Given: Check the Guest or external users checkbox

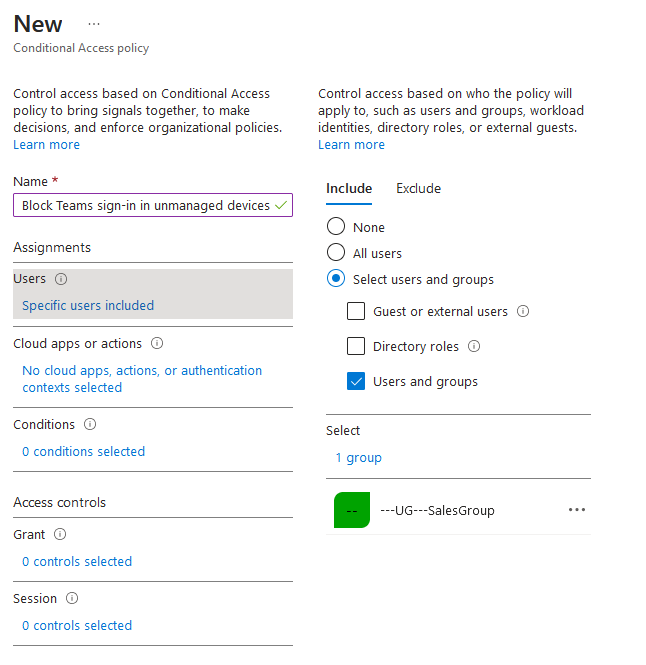Looking at the screenshot, I should point(356,311).
